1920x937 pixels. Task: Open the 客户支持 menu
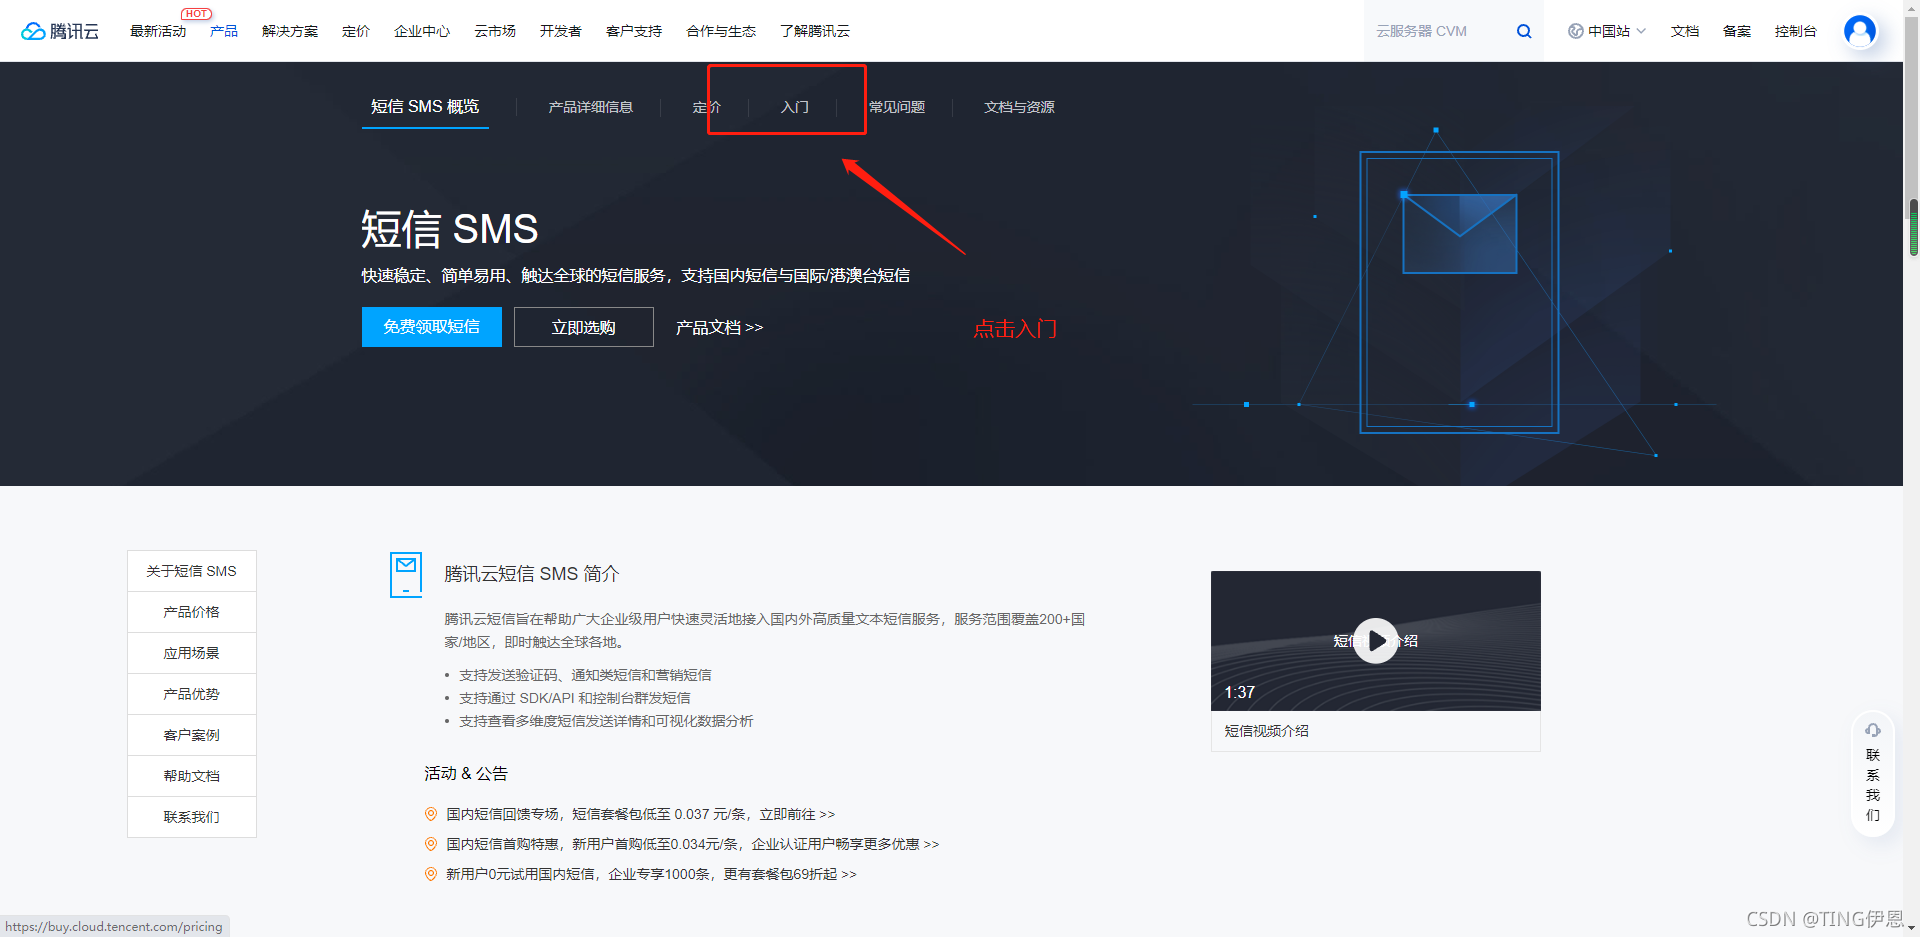(x=634, y=31)
